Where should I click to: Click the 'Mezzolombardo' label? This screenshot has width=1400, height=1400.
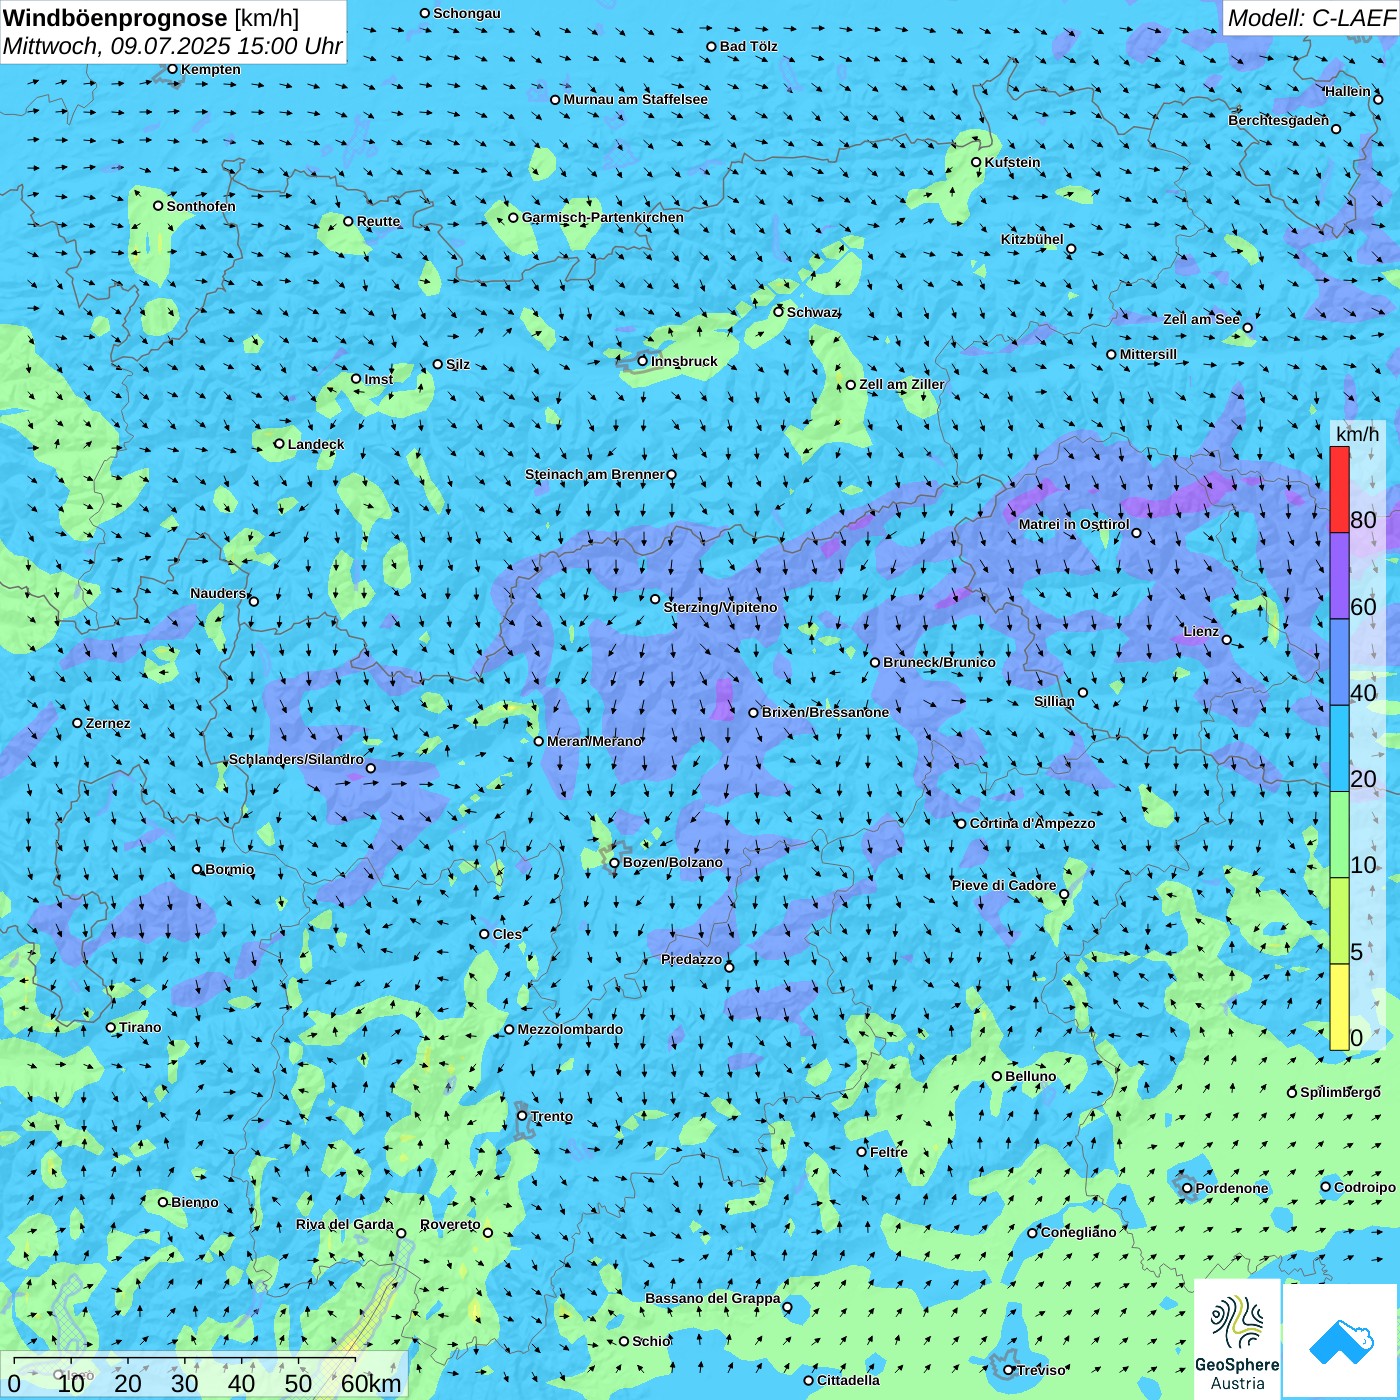(569, 1029)
